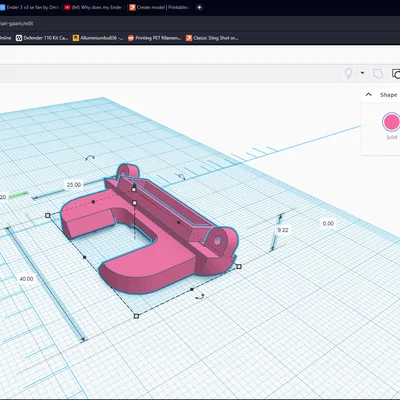Select the pink Solid color swatch

point(391,122)
